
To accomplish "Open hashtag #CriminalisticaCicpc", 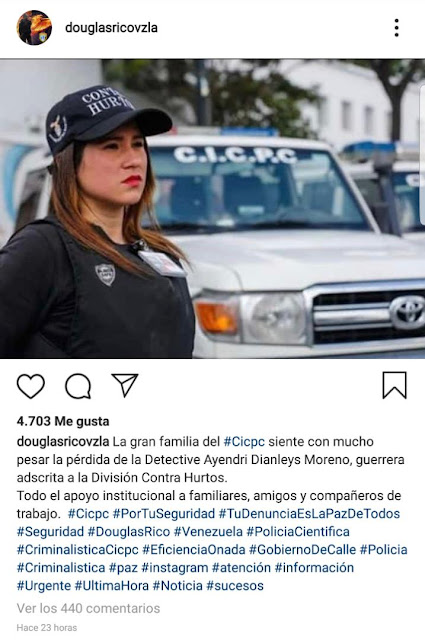I will pyautogui.click(x=78, y=549).
